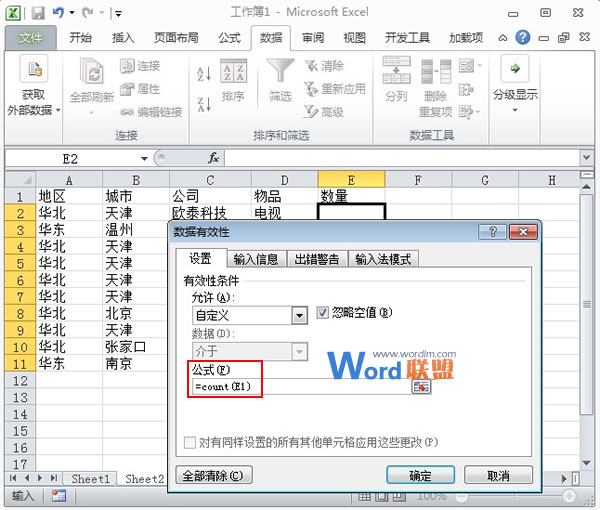Screen dimensions: 600x510
Task: Click dialog help question mark button
Action: click(493, 232)
